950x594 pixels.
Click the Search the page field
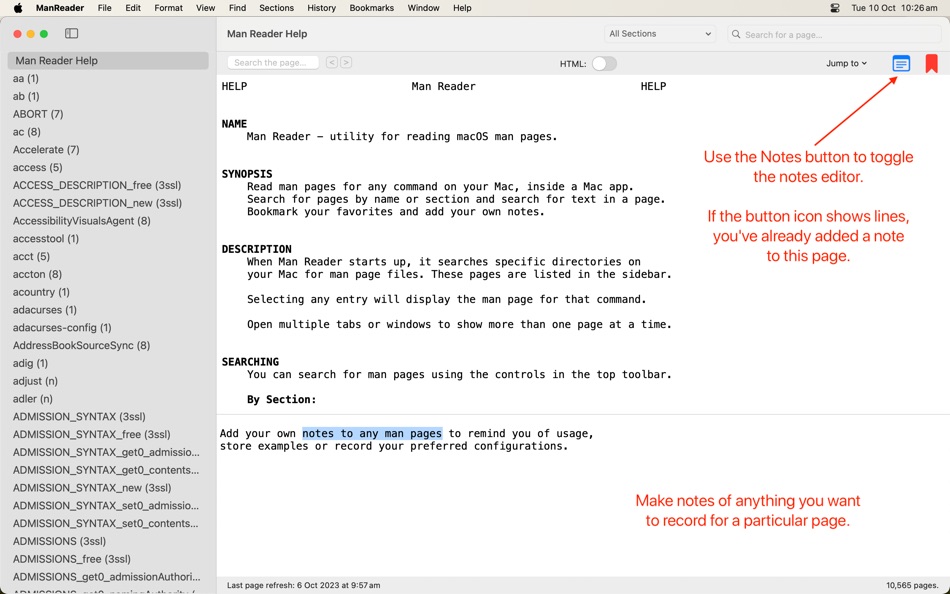pos(273,62)
